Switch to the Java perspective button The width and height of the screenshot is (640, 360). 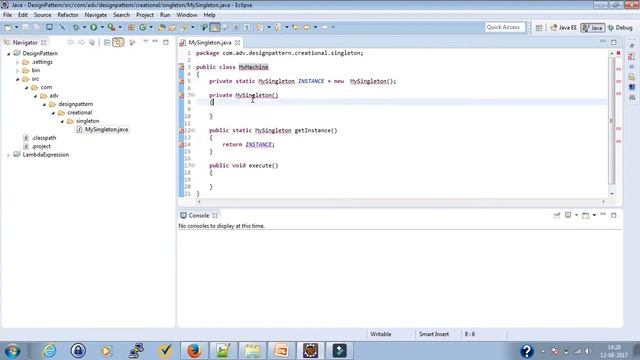[x=593, y=28]
